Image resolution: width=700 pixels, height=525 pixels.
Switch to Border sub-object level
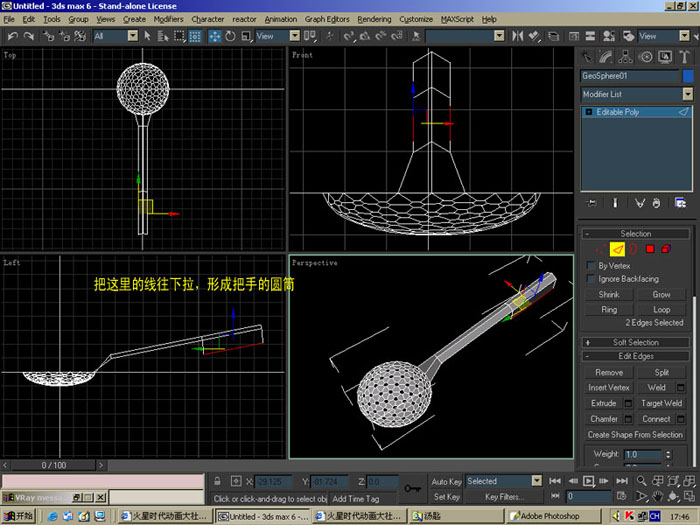[x=633, y=249]
